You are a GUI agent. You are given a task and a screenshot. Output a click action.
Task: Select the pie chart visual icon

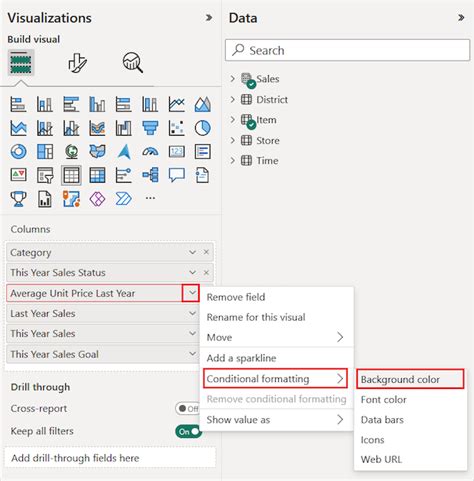tap(202, 128)
